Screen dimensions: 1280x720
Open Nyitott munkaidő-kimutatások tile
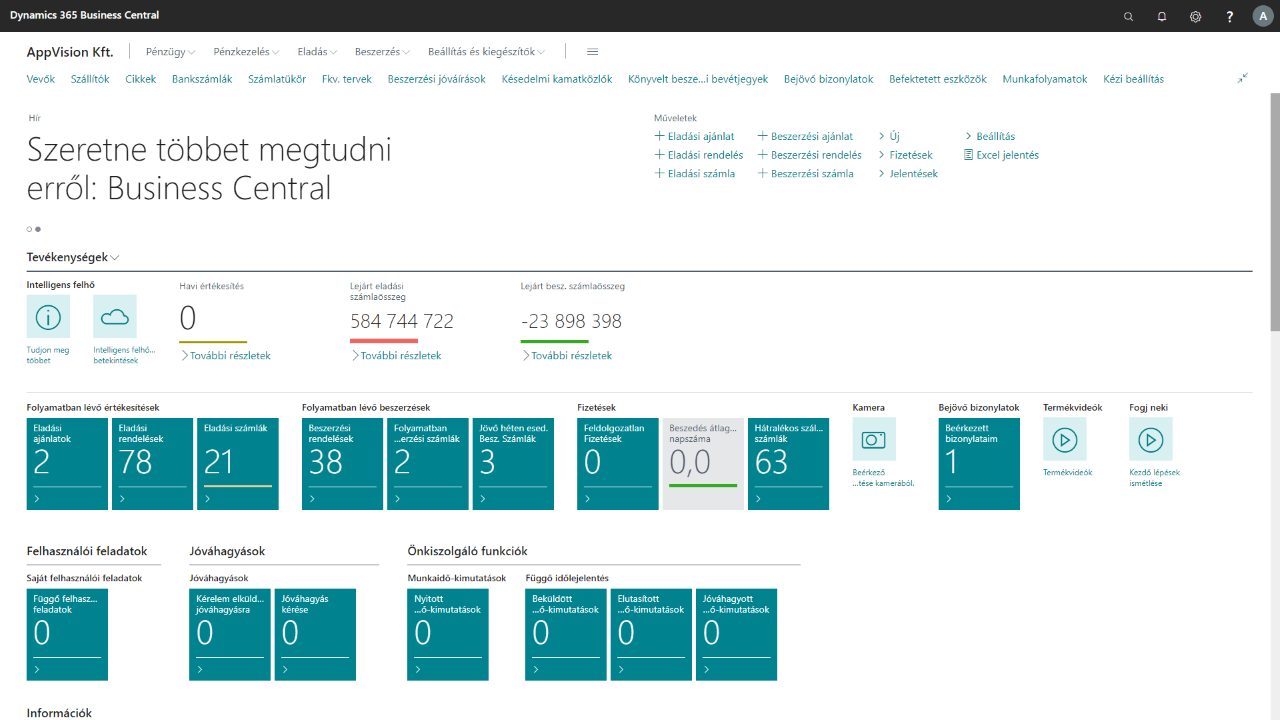(448, 635)
